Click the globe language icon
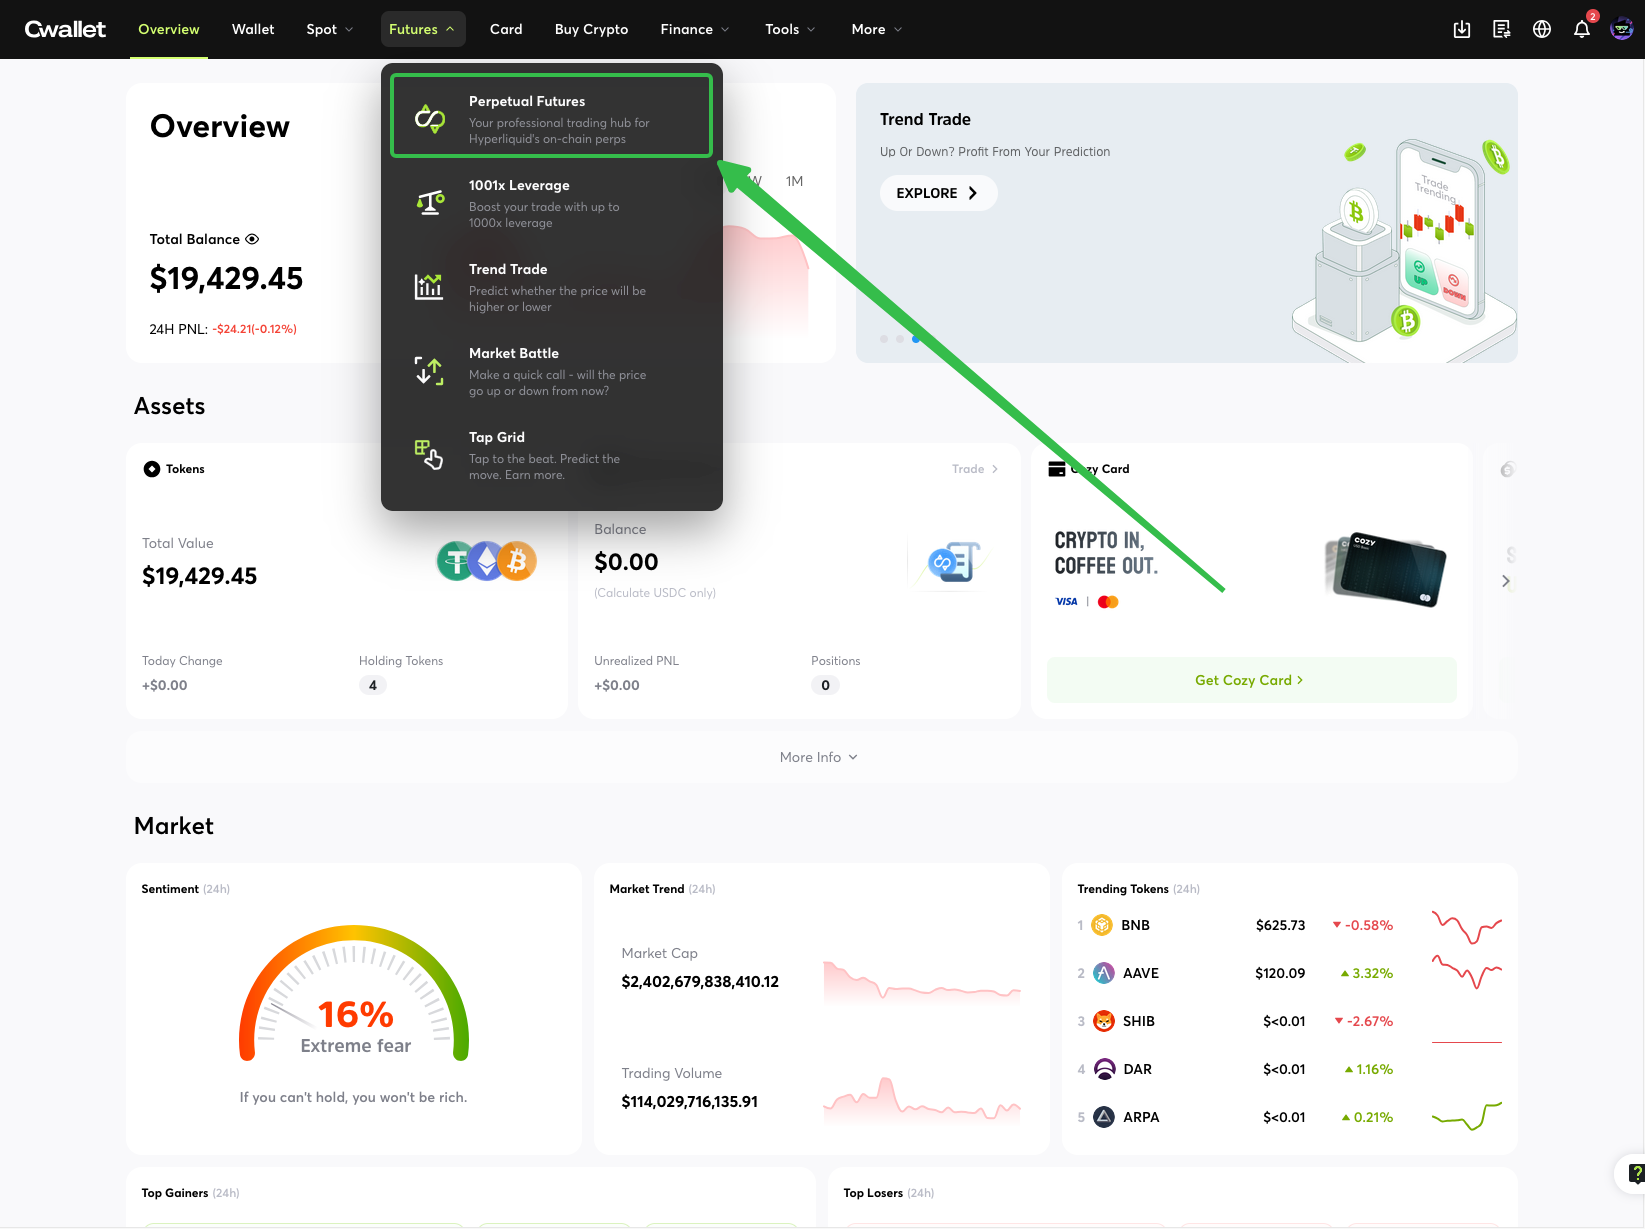1645x1229 pixels. (x=1541, y=29)
